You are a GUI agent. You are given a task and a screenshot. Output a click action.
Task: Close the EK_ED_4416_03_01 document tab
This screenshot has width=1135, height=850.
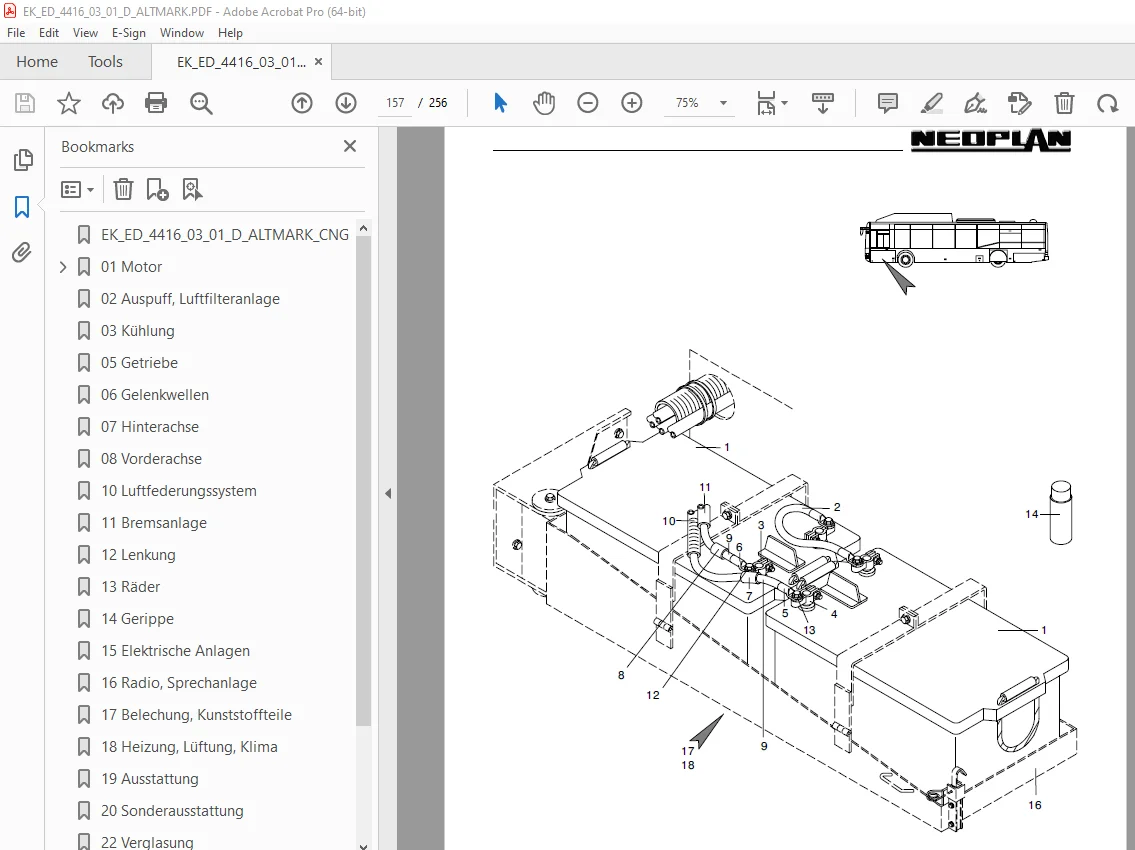point(318,62)
